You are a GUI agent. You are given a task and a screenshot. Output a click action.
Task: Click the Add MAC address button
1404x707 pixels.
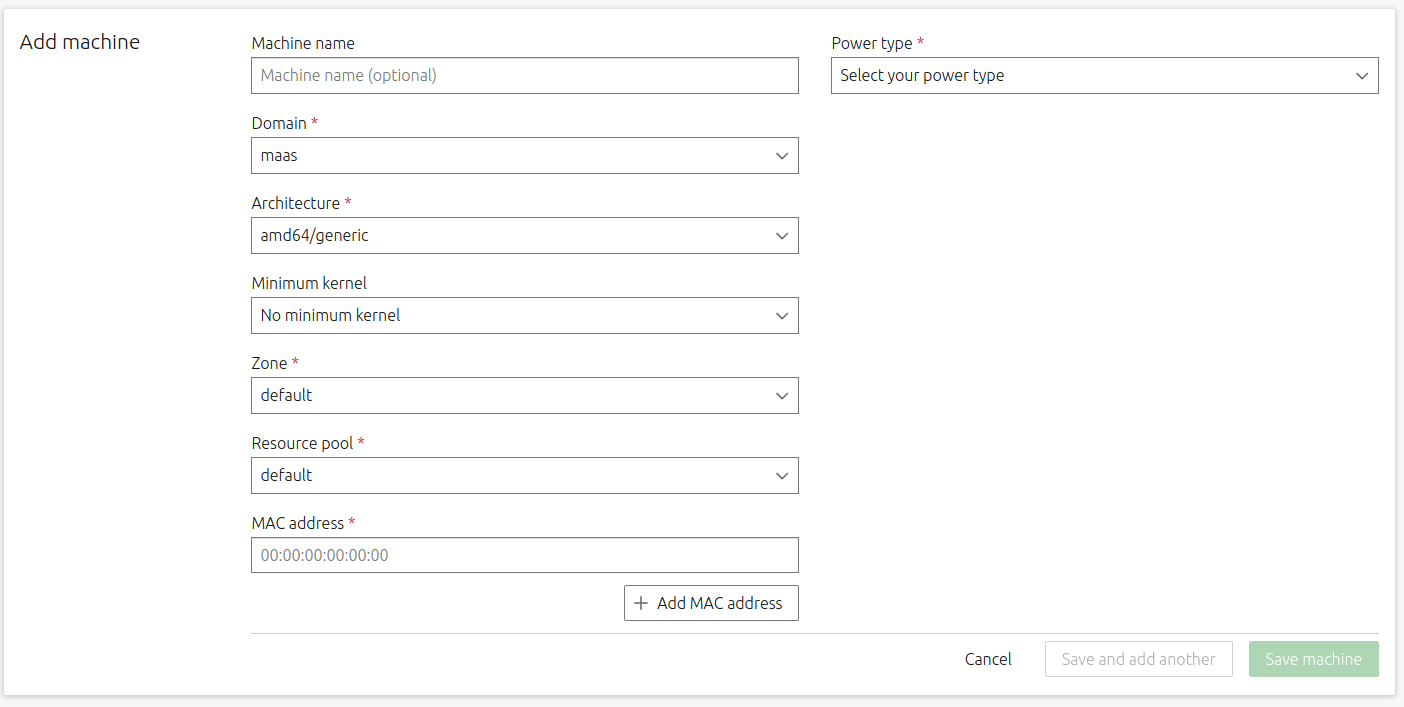[x=711, y=603]
